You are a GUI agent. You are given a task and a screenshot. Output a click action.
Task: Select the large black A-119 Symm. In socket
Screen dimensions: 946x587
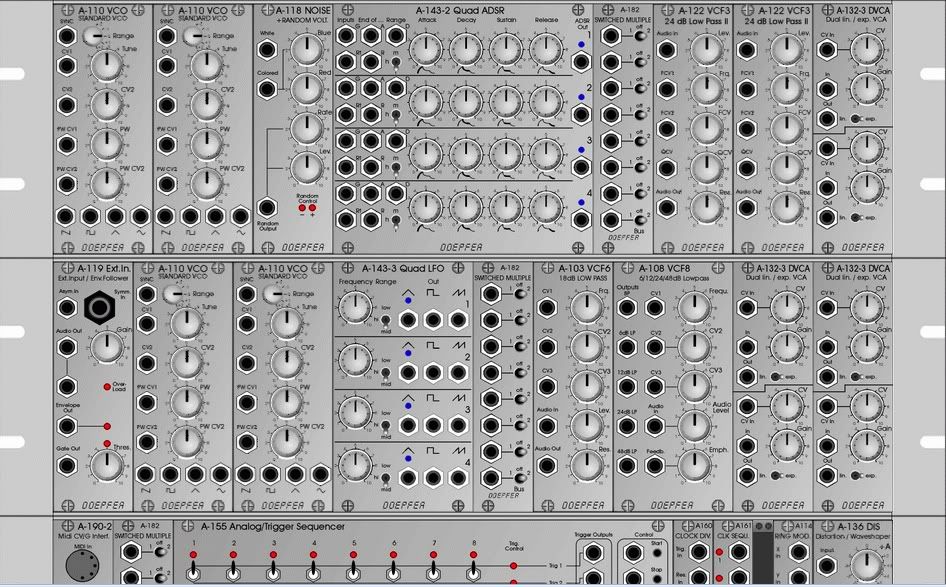tap(100, 308)
